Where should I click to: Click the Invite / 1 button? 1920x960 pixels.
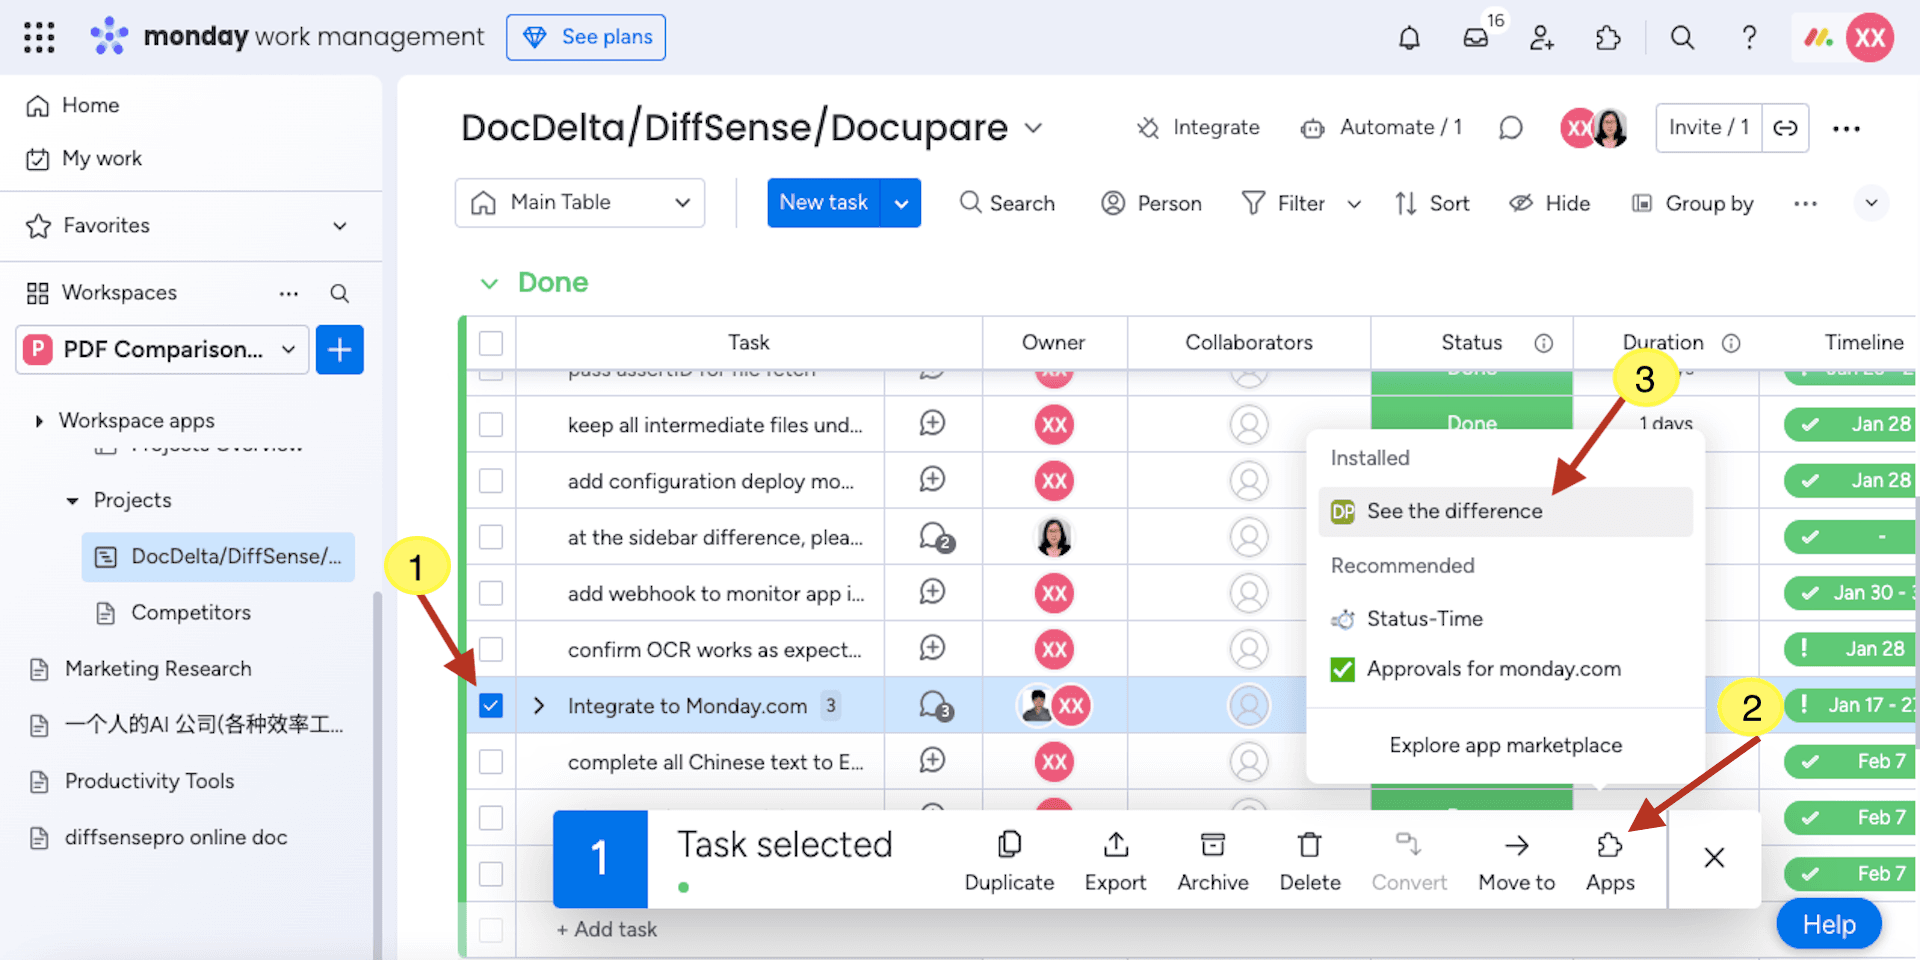[x=1708, y=128]
